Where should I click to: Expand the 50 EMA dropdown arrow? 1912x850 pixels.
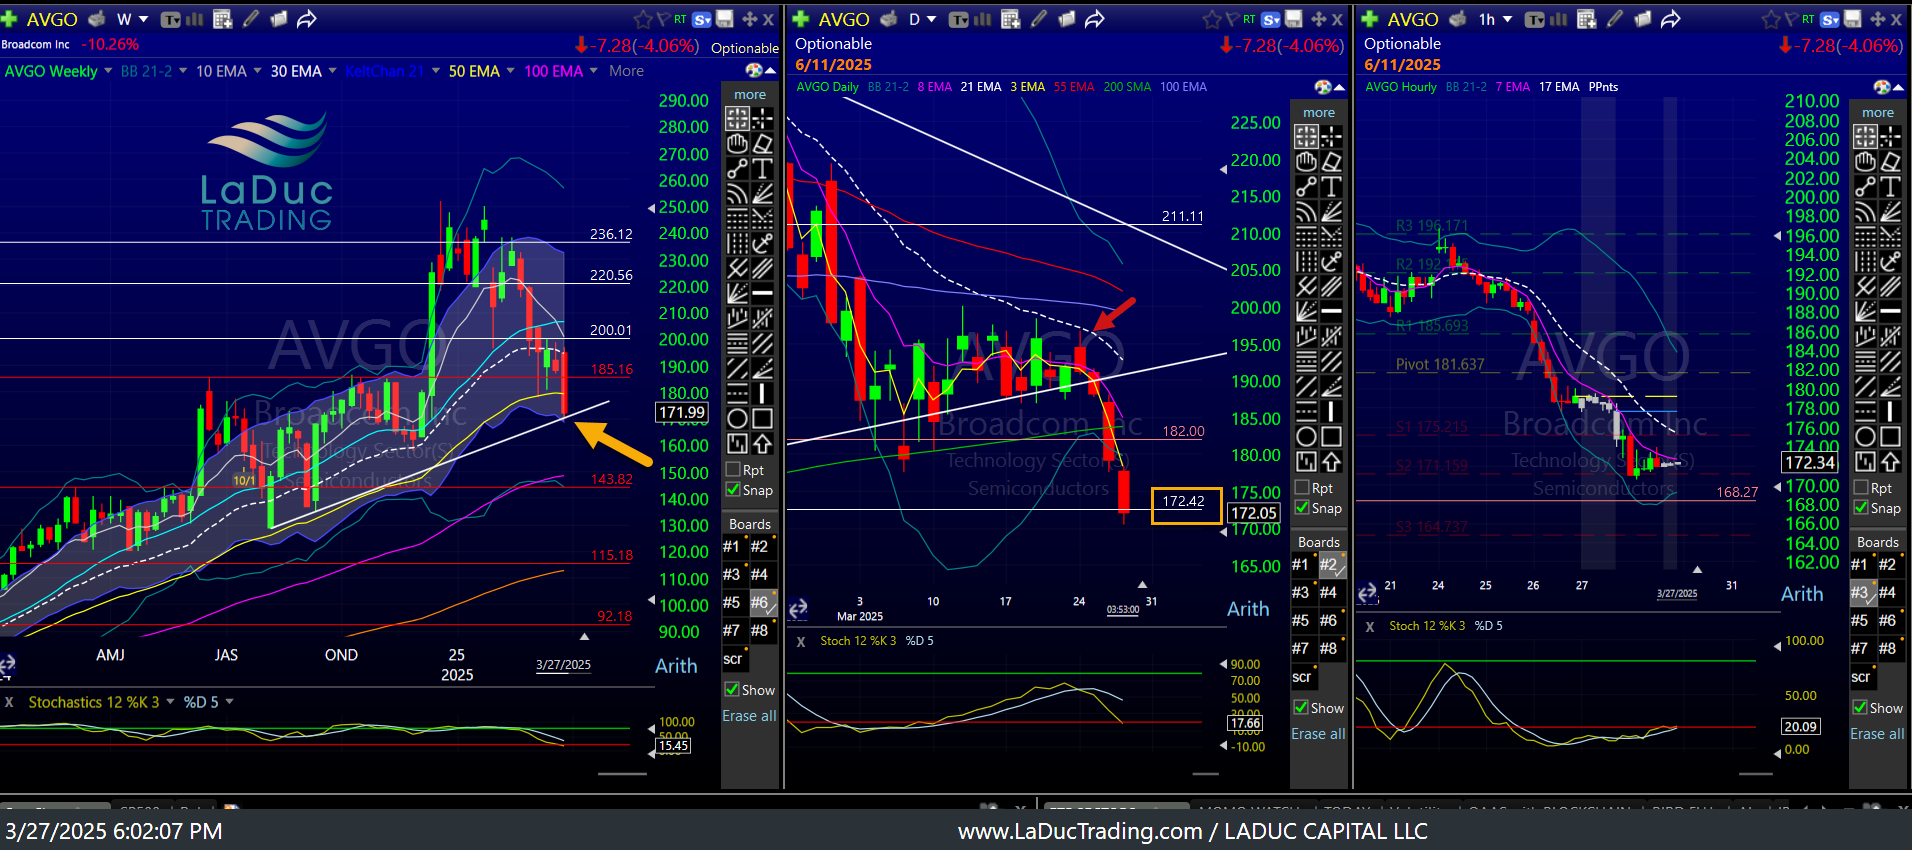[510, 71]
